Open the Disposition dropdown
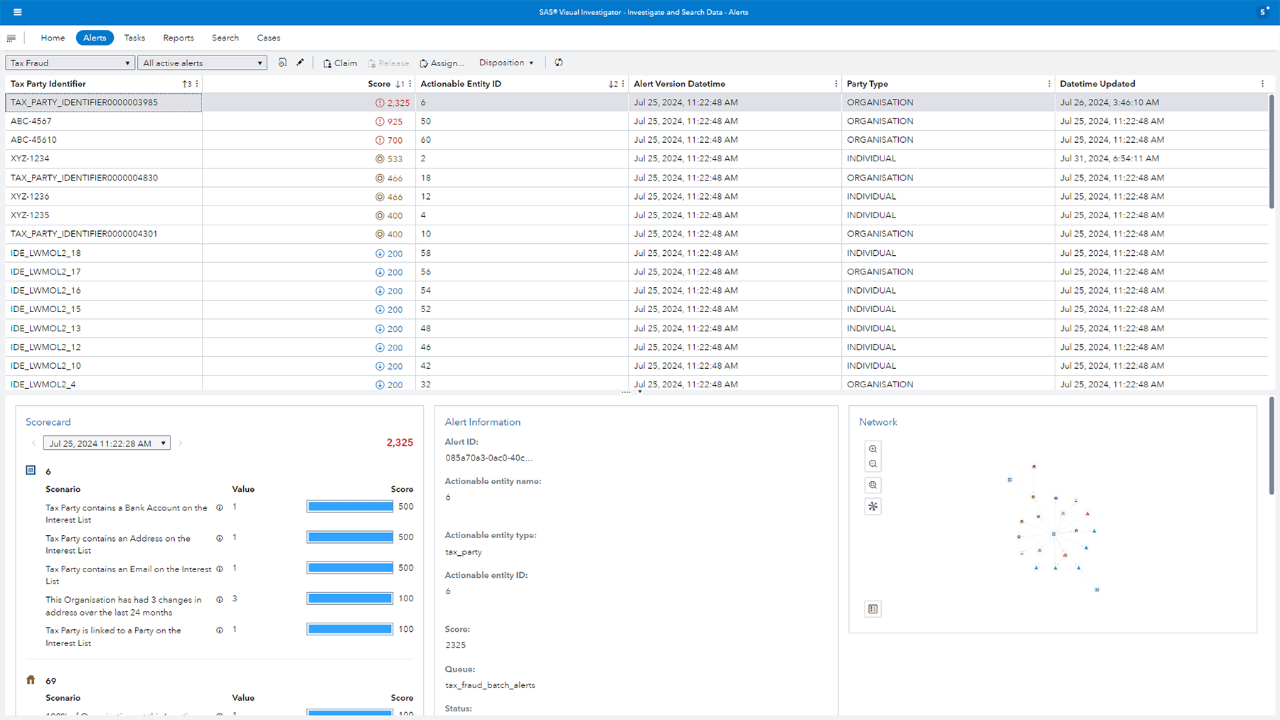 (506, 62)
